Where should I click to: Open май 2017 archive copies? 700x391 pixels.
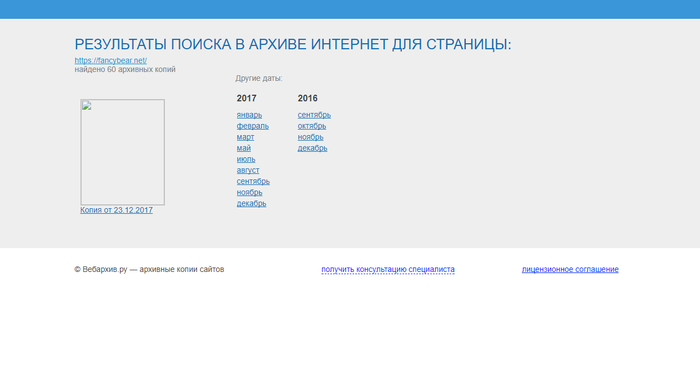coord(244,148)
